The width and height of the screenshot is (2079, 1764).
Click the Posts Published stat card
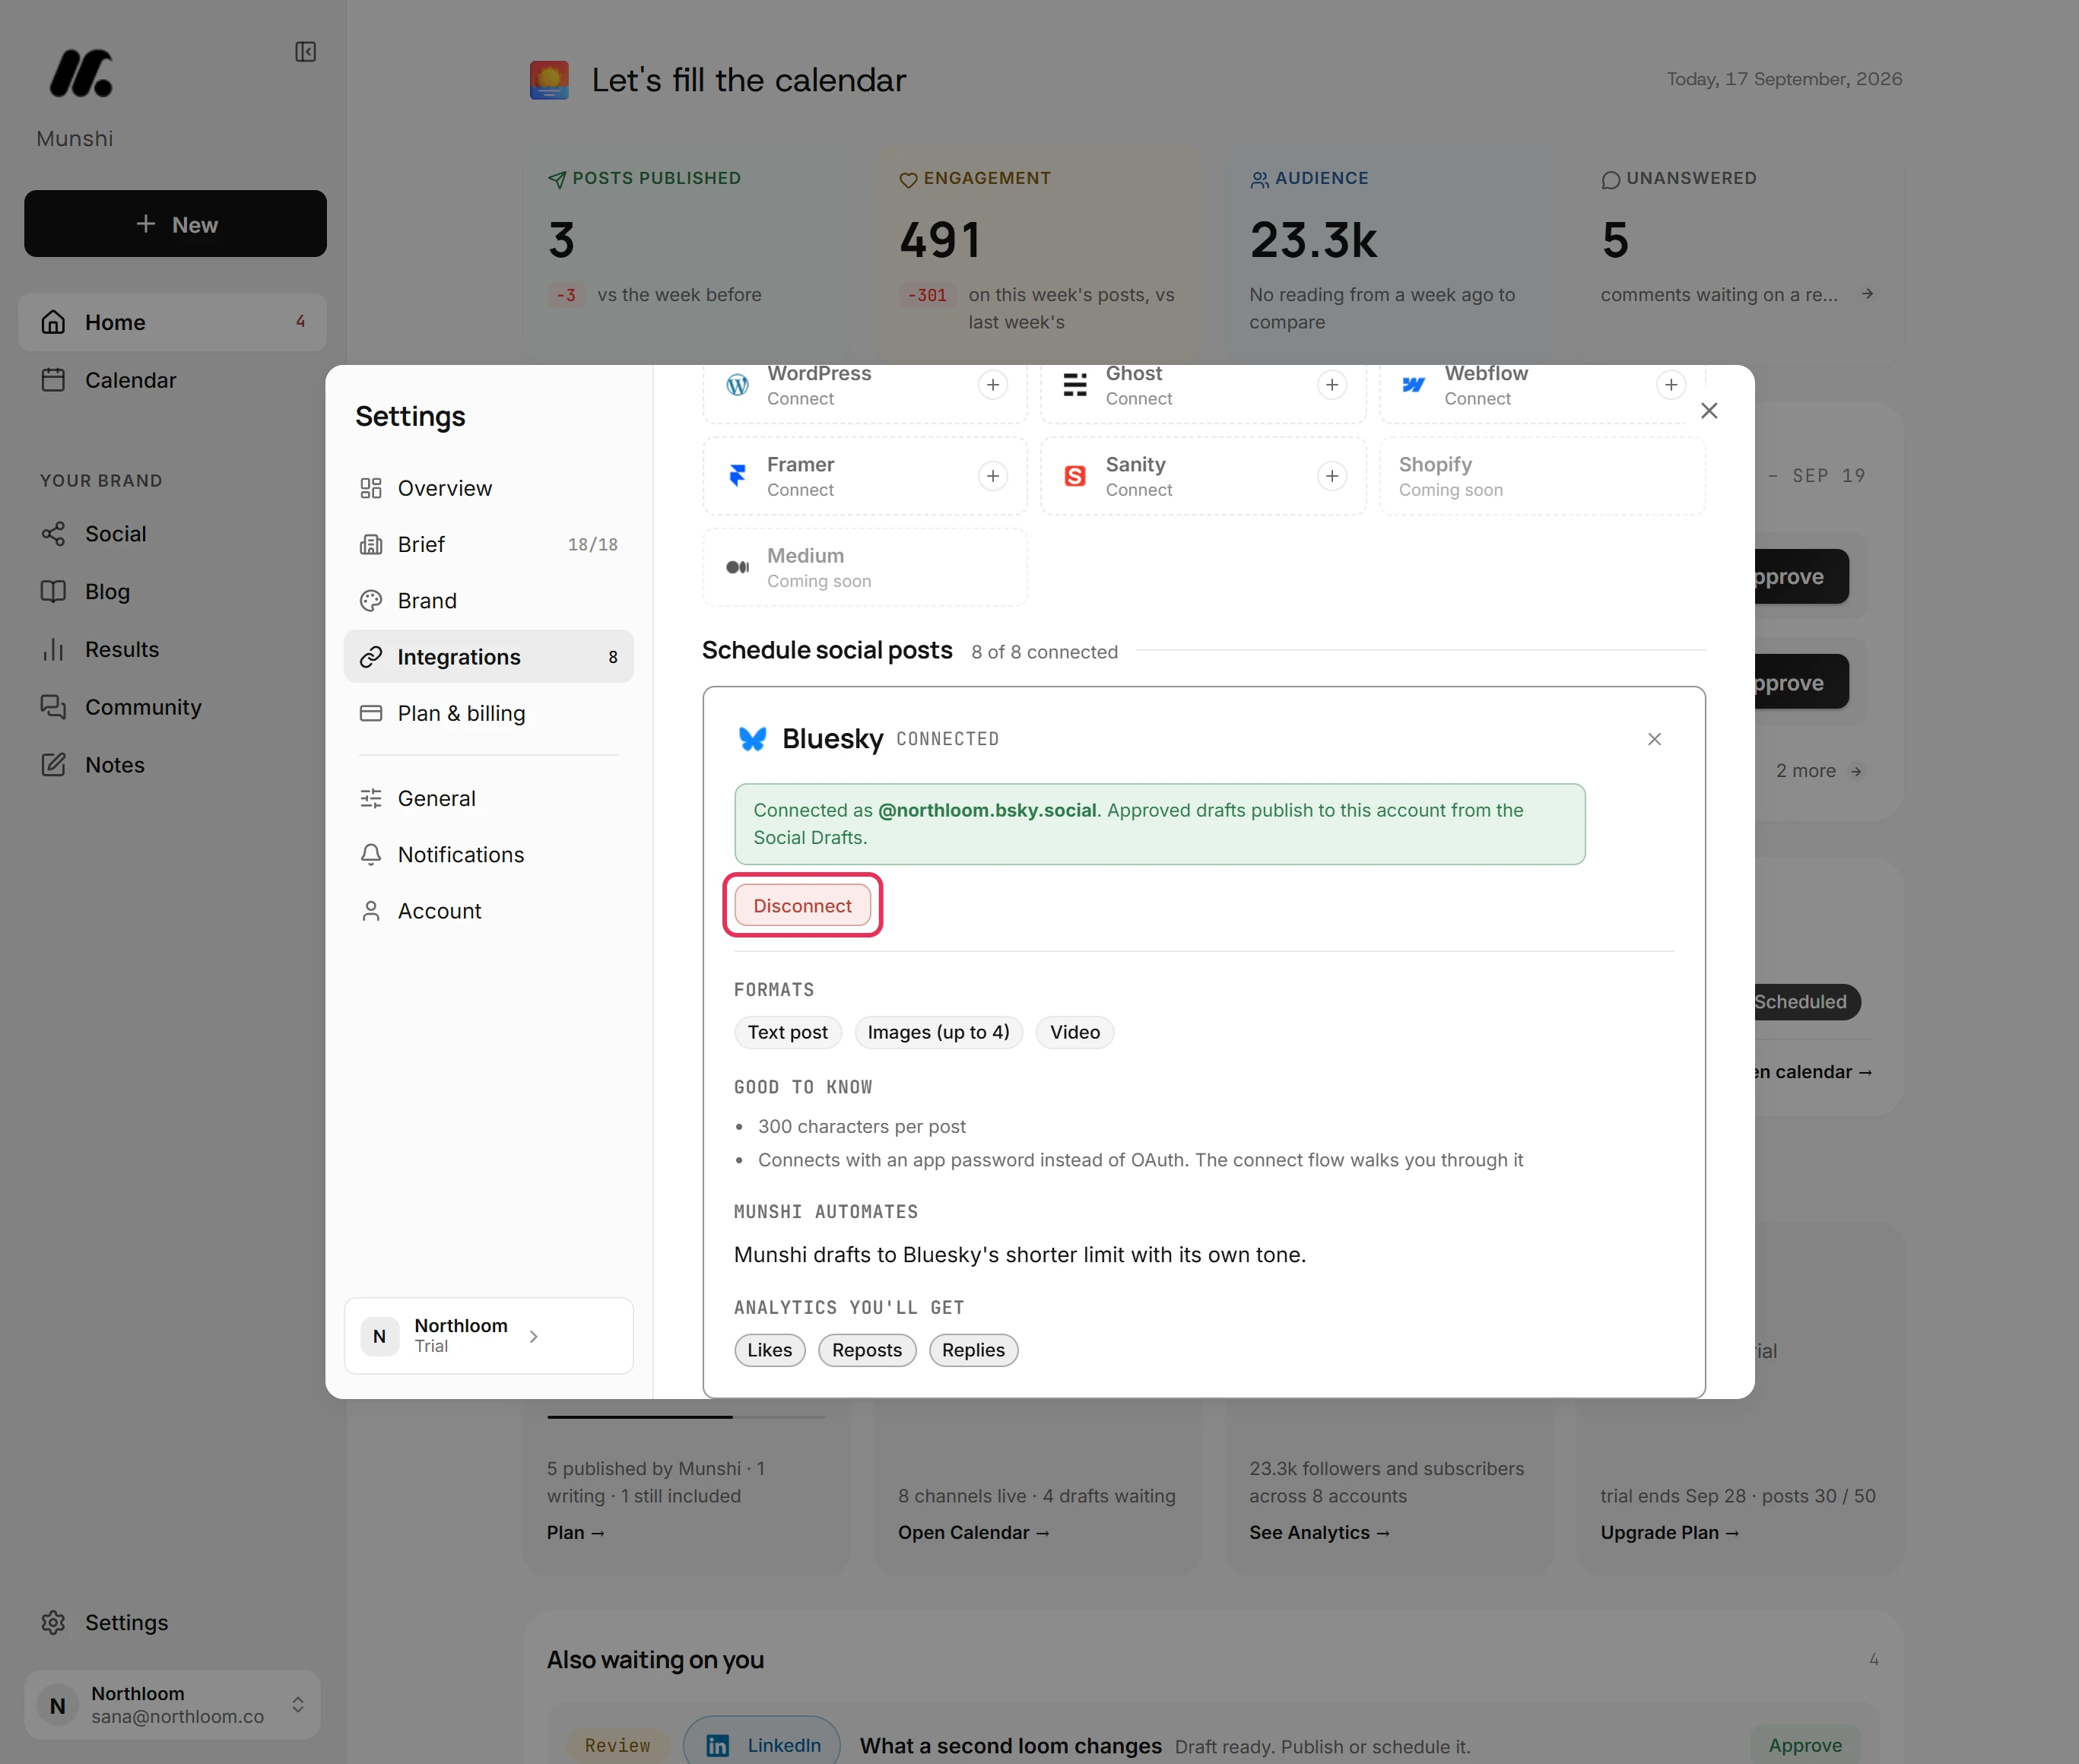click(686, 255)
